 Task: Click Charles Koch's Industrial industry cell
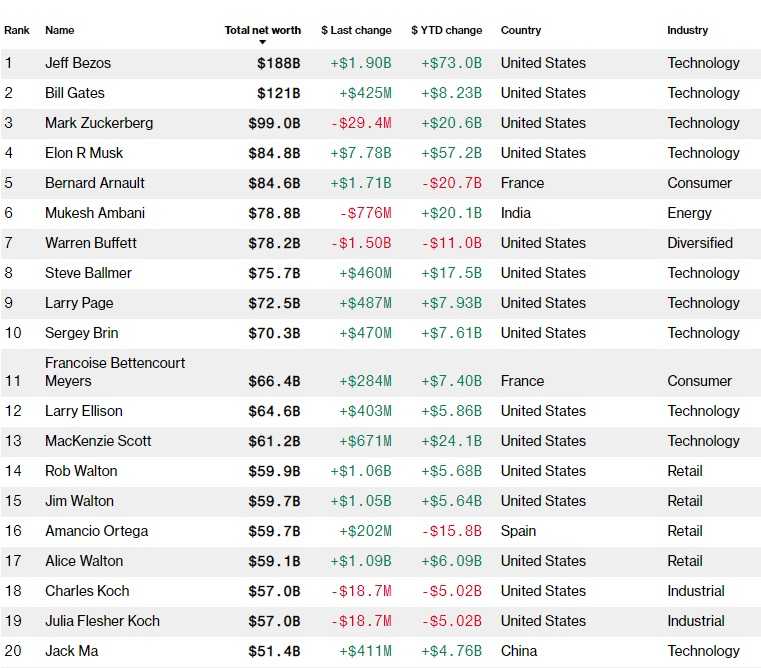[696, 591]
